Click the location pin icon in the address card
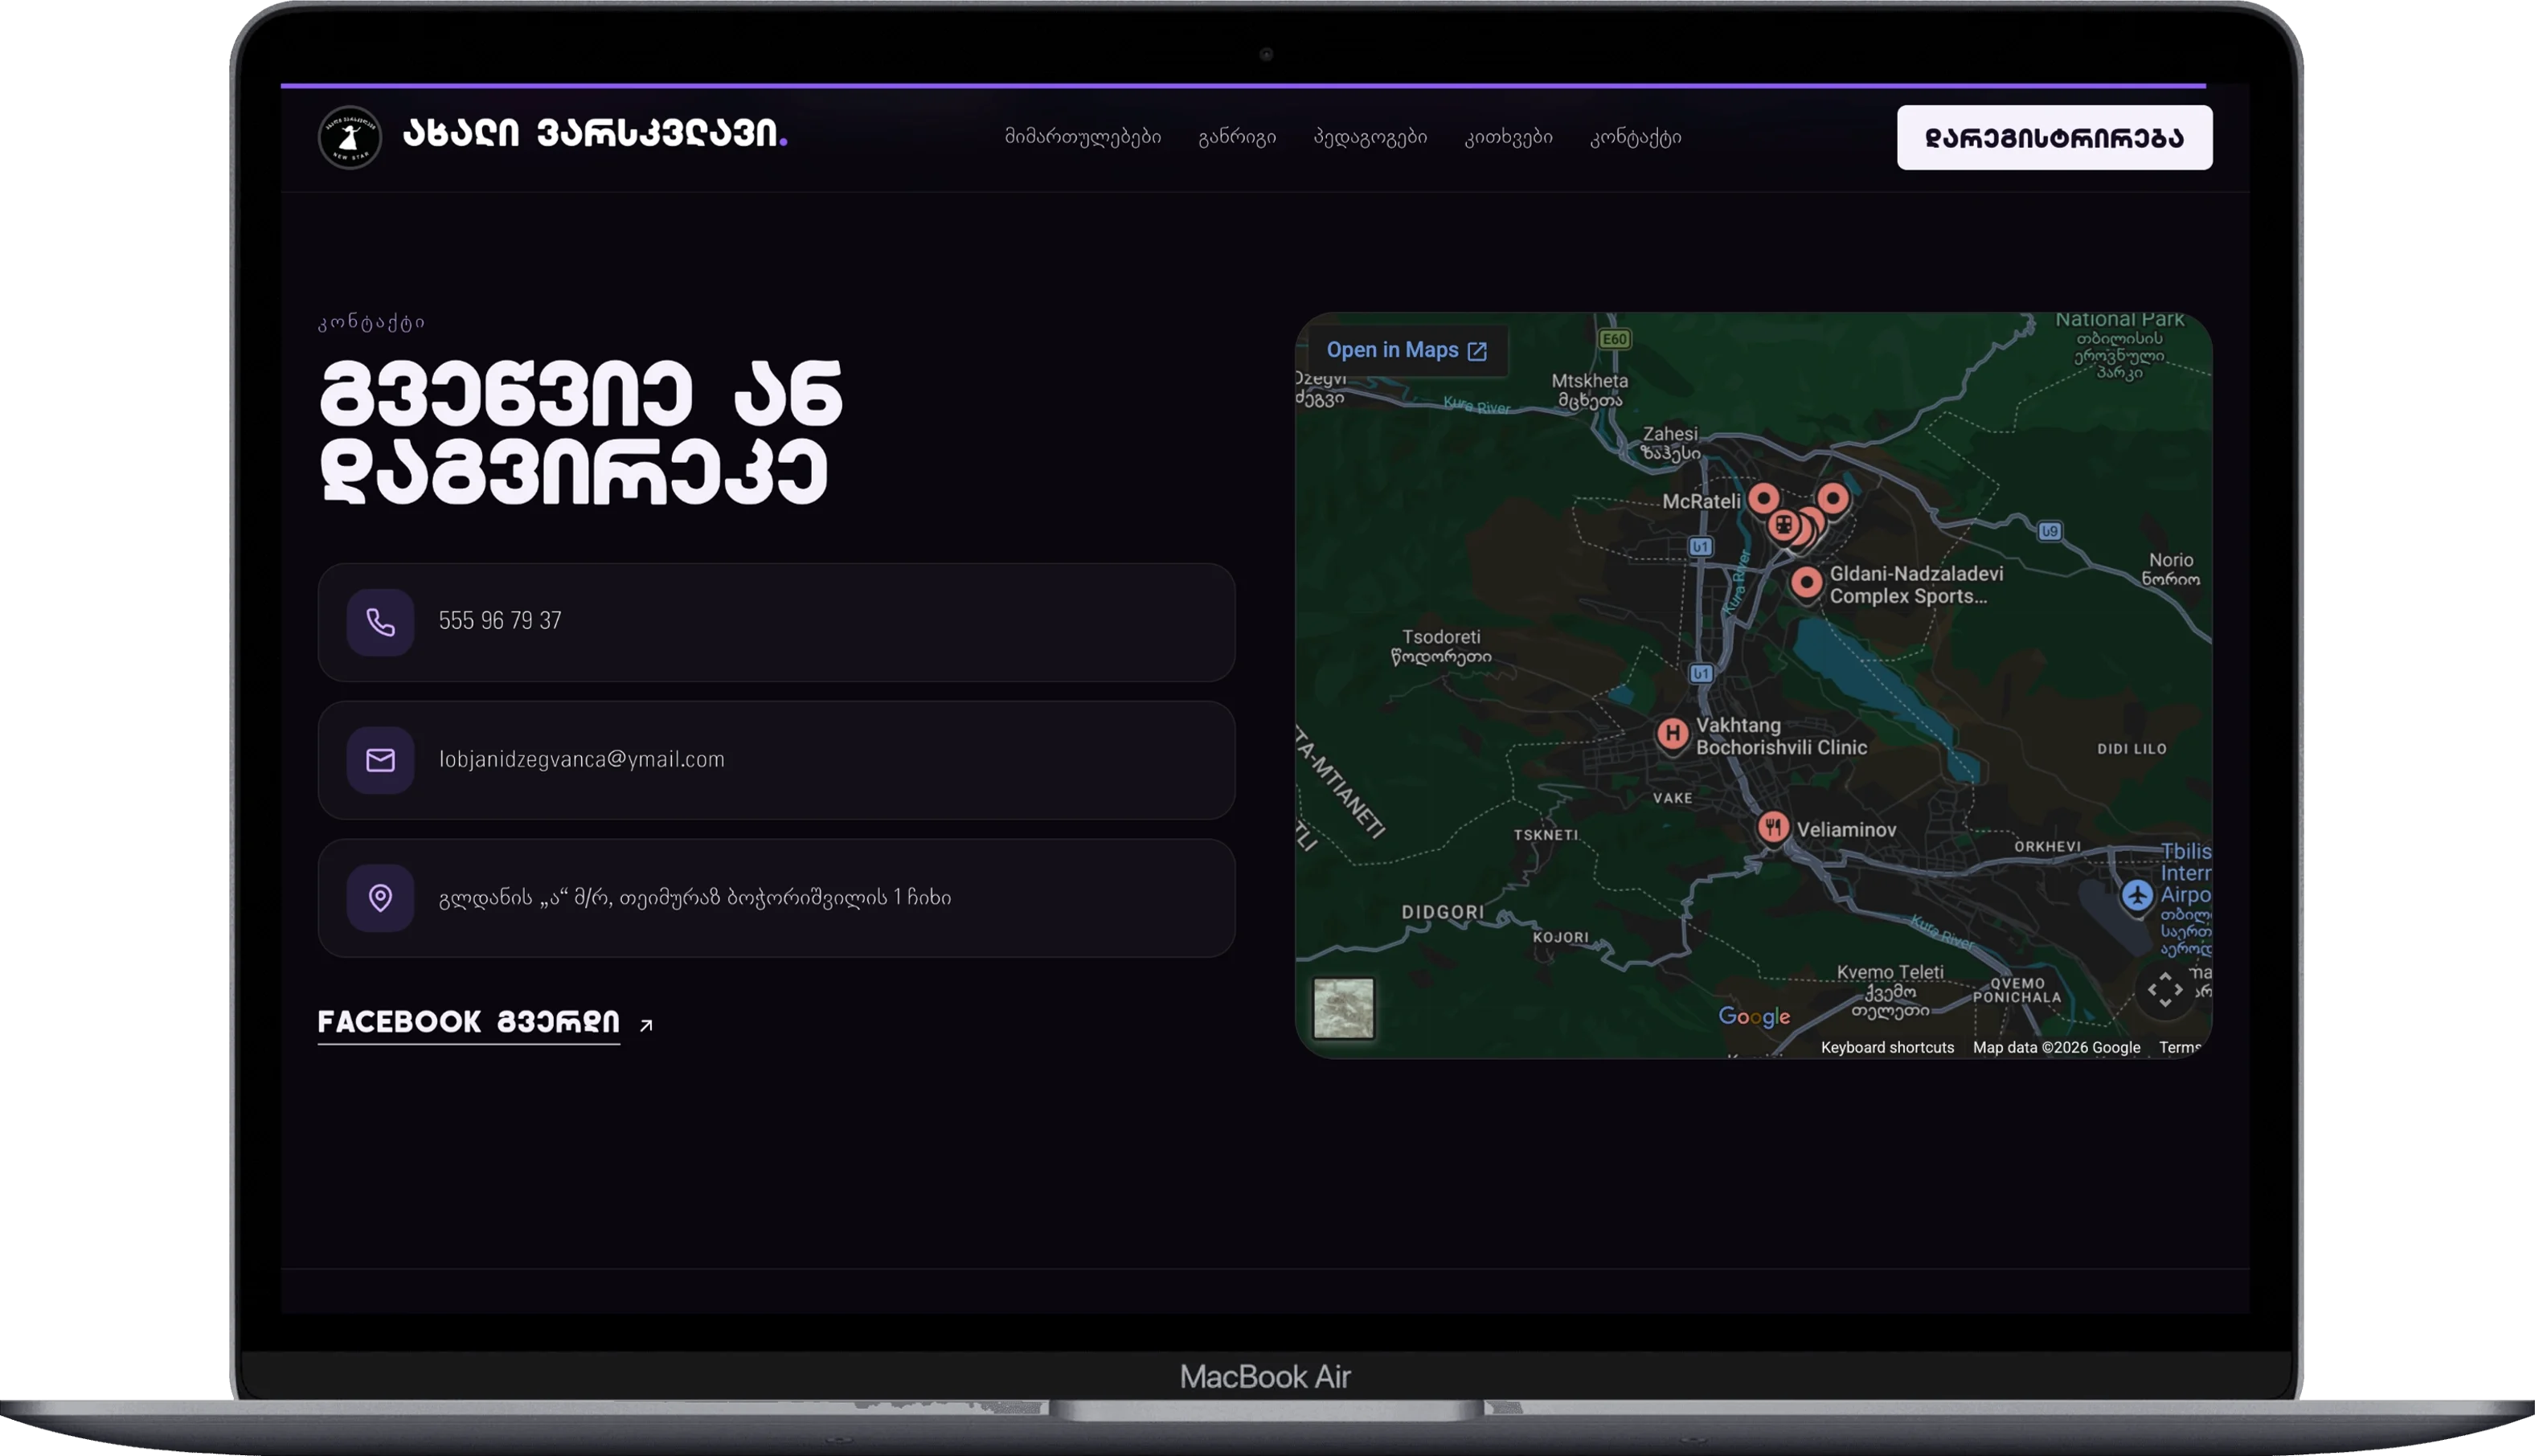The height and width of the screenshot is (1456, 2535). pyautogui.click(x=380, y=898)
